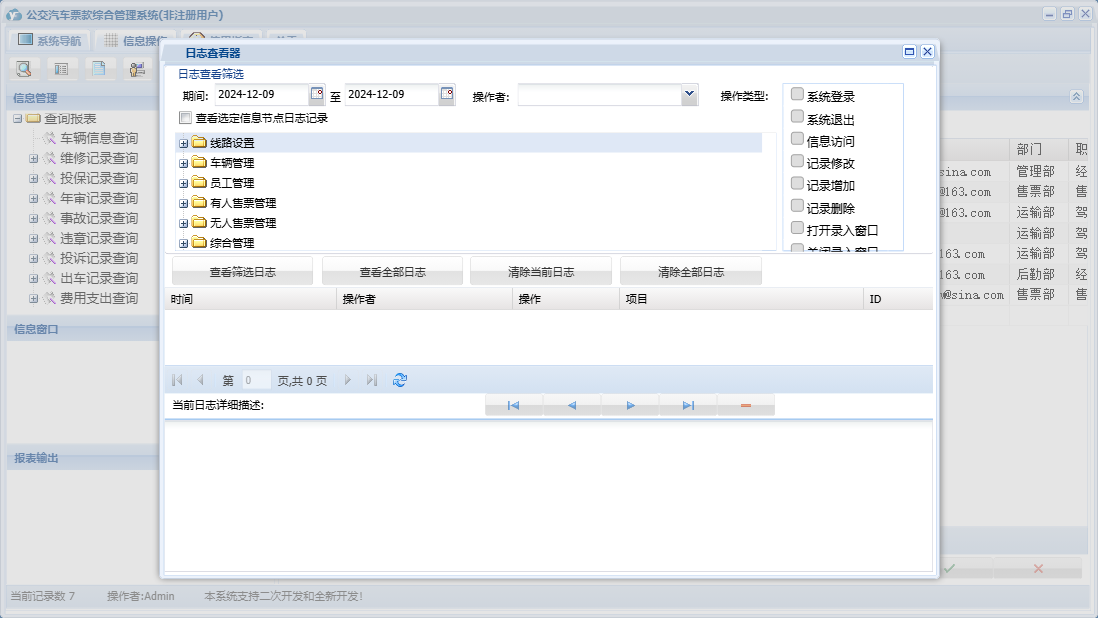Check the 信息访问 operation type
Screen dimensions: 1098x618
797,139
